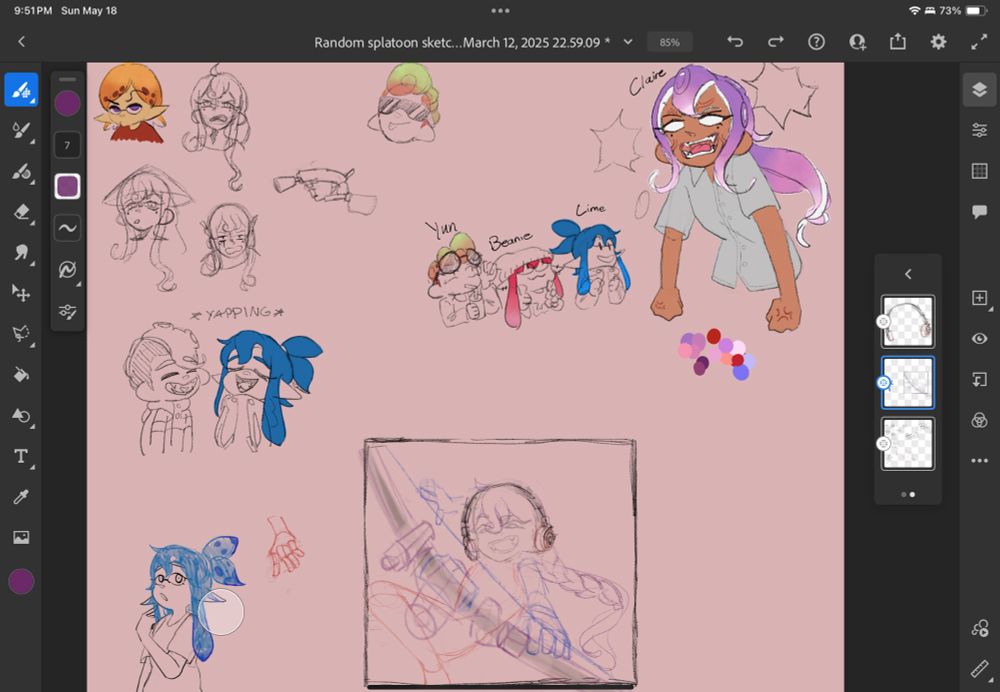This screenshot has width=1000, height=692.
Task: Toggle the Layers panel icon
Action: point(979,90)
